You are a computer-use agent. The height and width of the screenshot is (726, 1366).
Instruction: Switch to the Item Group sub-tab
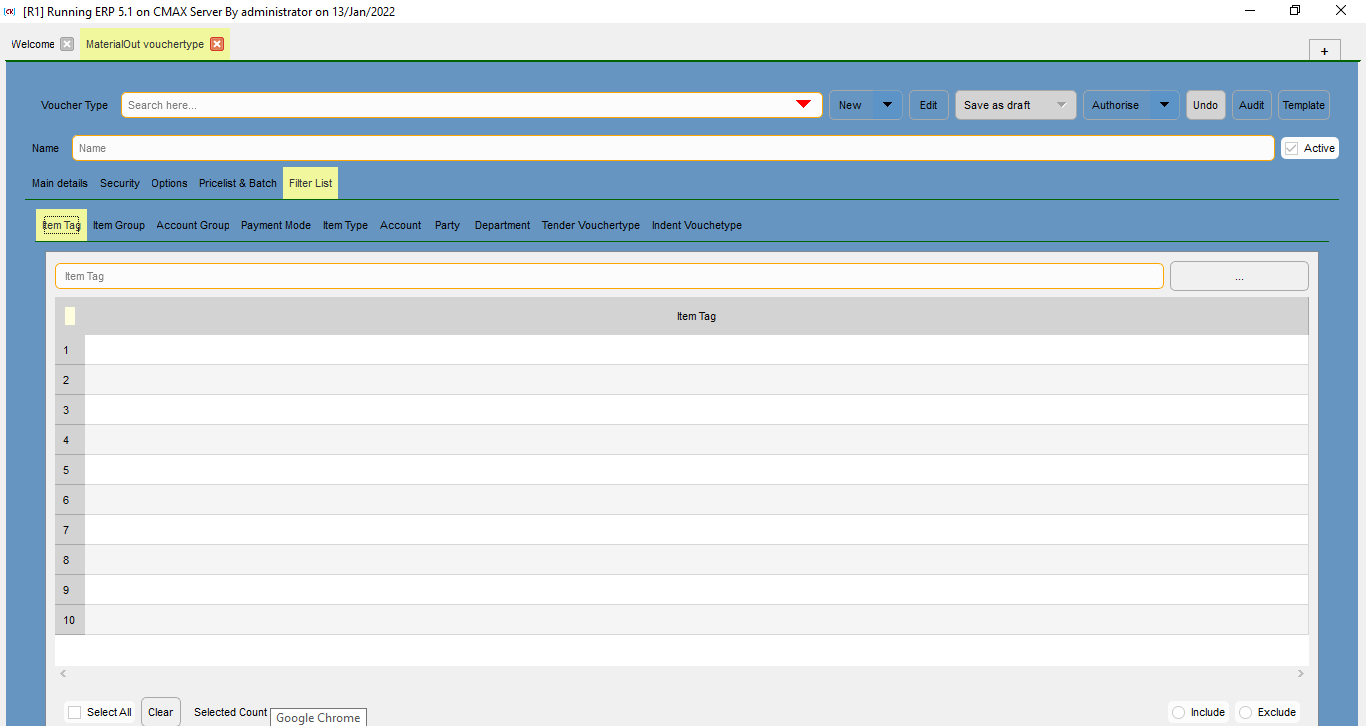click(x=119, y=225)
